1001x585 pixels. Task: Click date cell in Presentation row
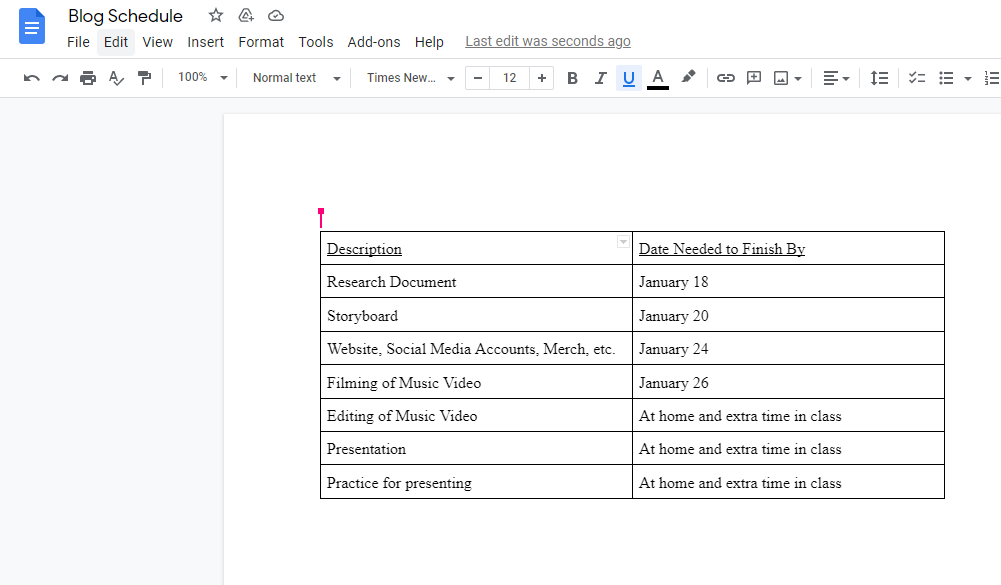pos(788,449)
